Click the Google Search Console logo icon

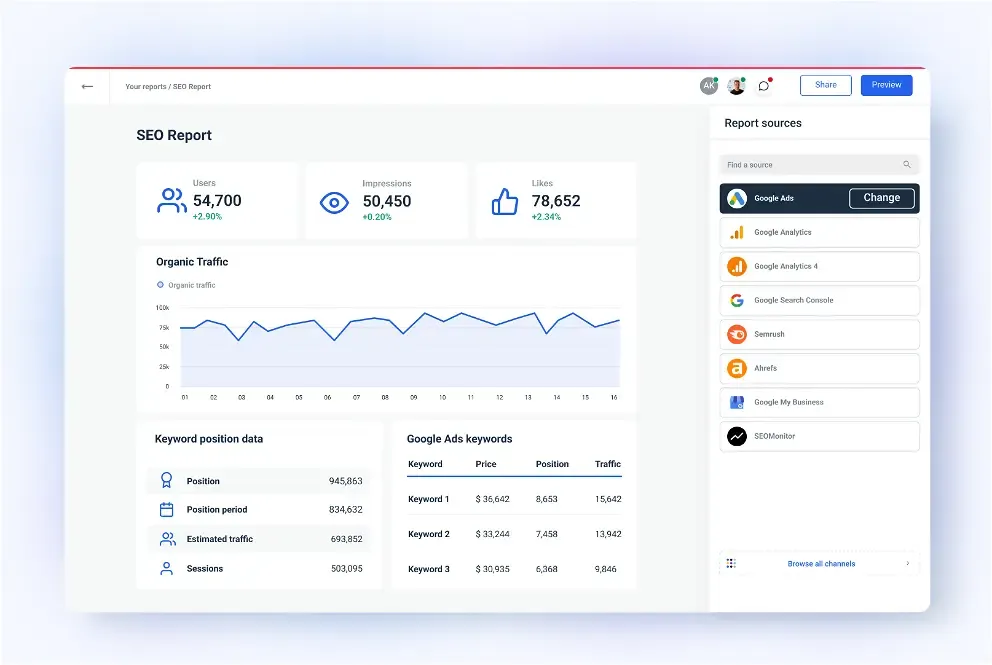coord(736,301)
